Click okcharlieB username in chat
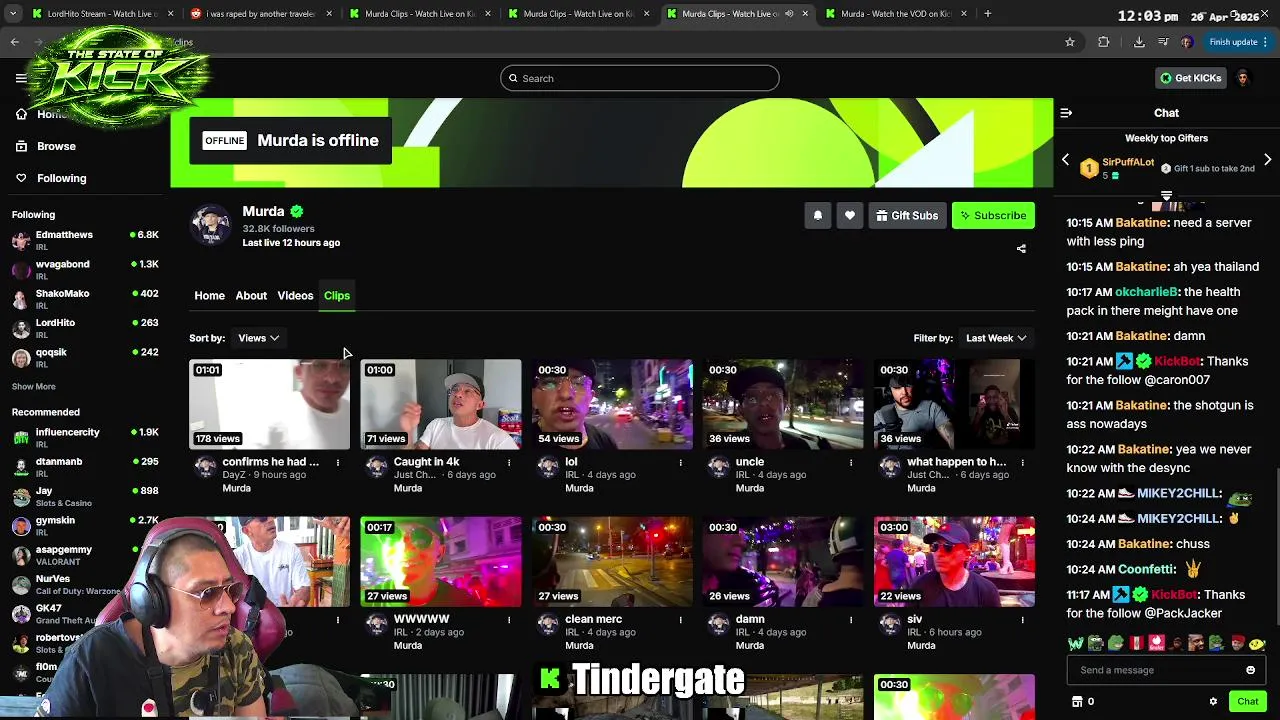 (x=1146, y=292)
